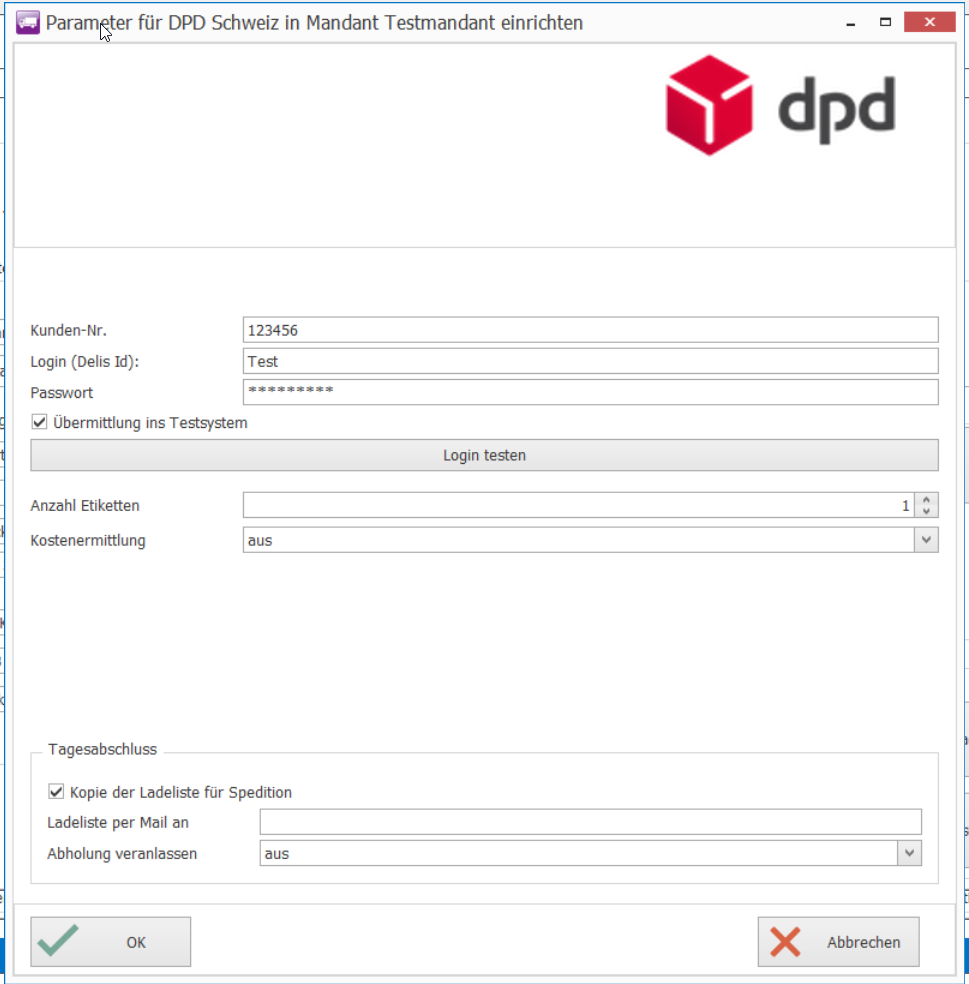The height and width of the screenshot is (984, 969).
Task: Click the Anzahl Etiketten number field
Action: (575, 505)
